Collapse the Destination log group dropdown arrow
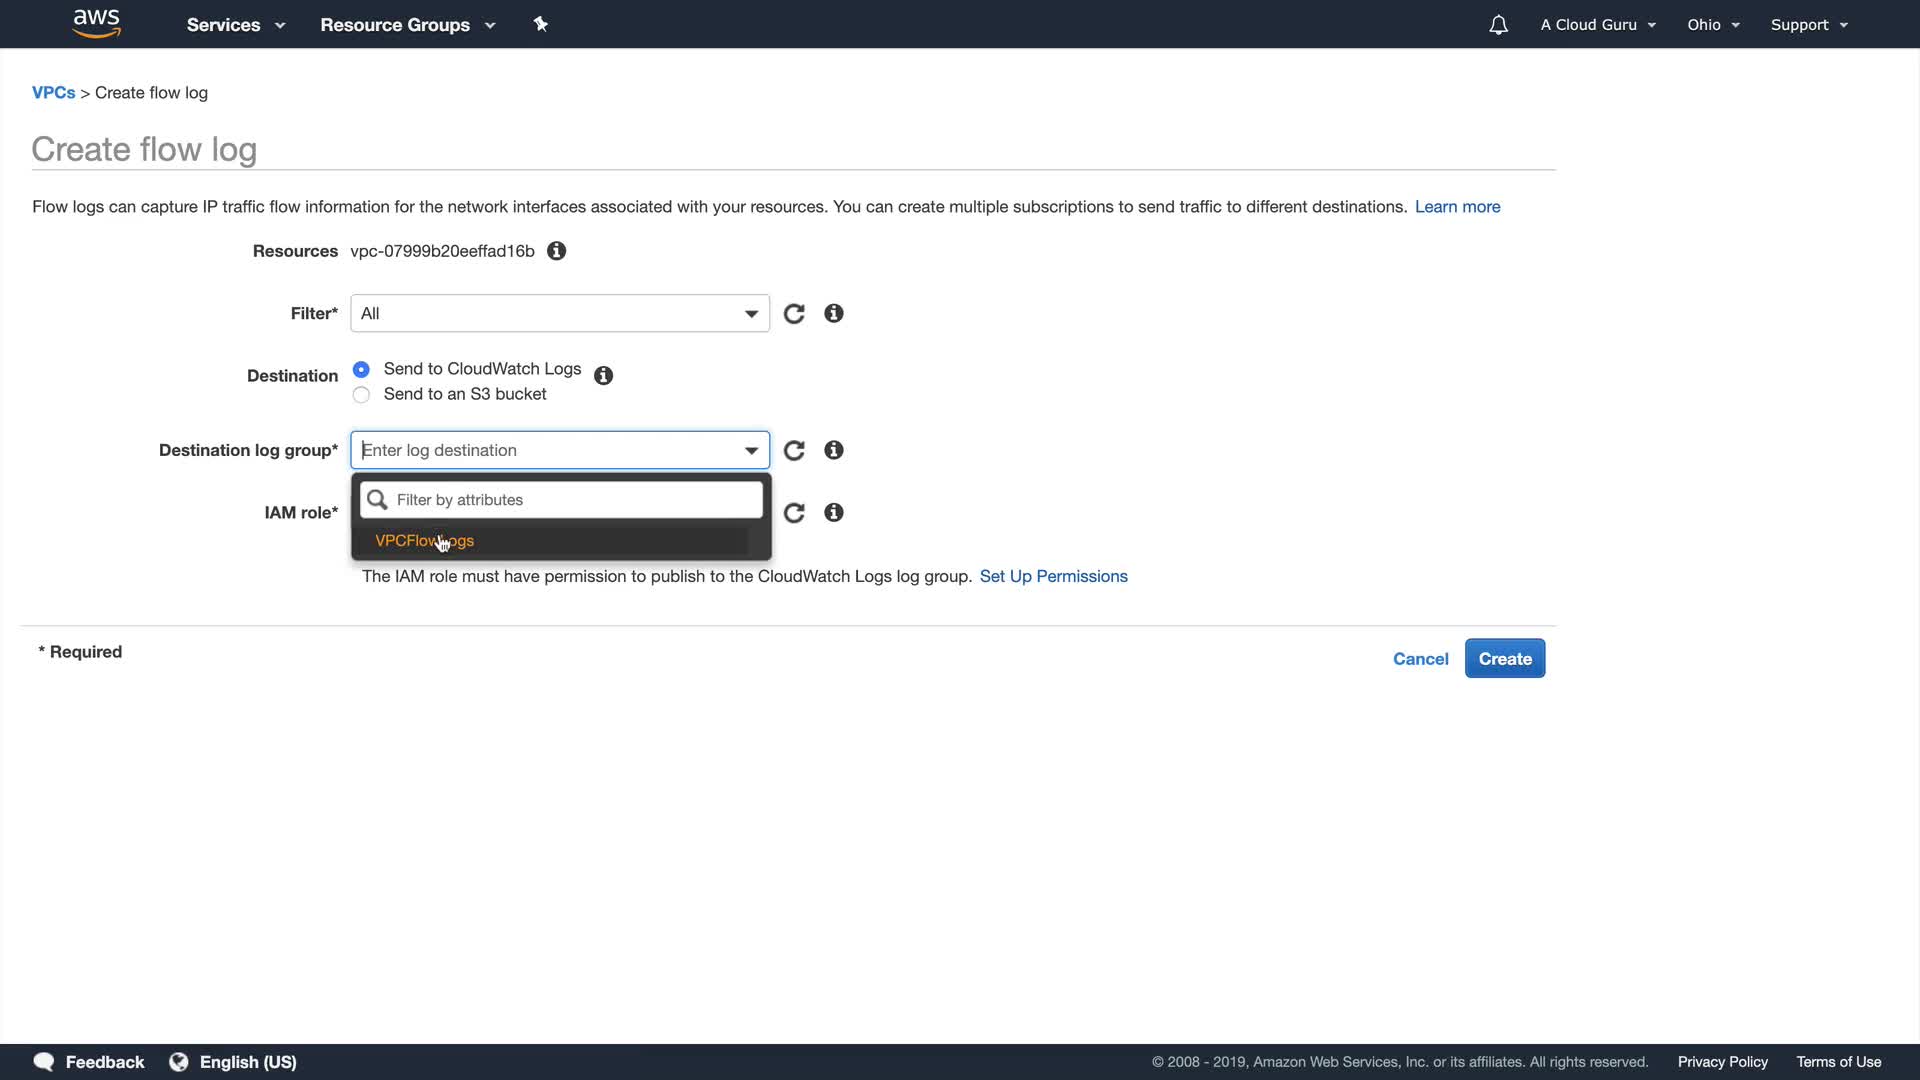 click(x=751, y=451)
